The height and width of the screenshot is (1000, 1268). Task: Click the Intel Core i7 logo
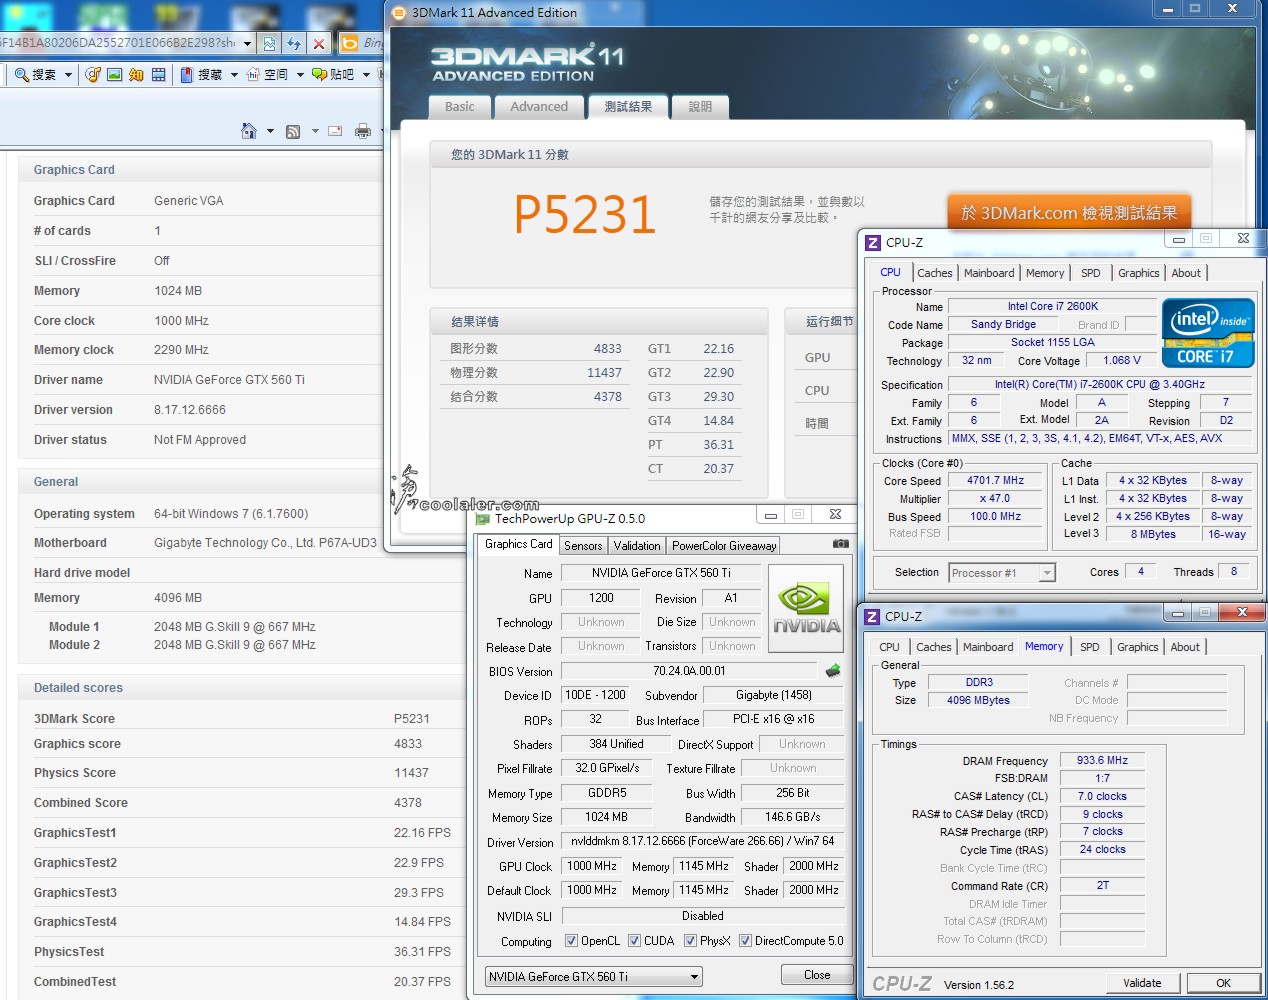[x=1208, y=333]
